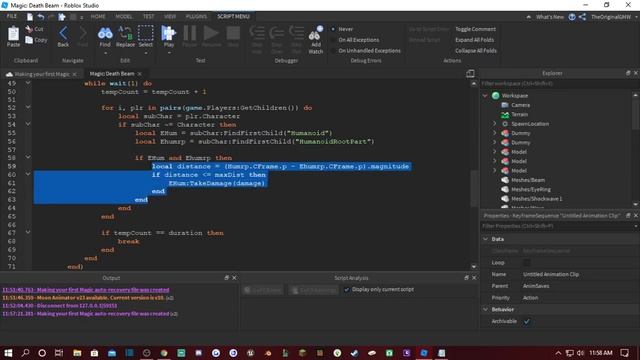Open the dropdown arrow under Play
This screenshot has width=640, height=360.
pyautogui.click(x=169, y=53)
